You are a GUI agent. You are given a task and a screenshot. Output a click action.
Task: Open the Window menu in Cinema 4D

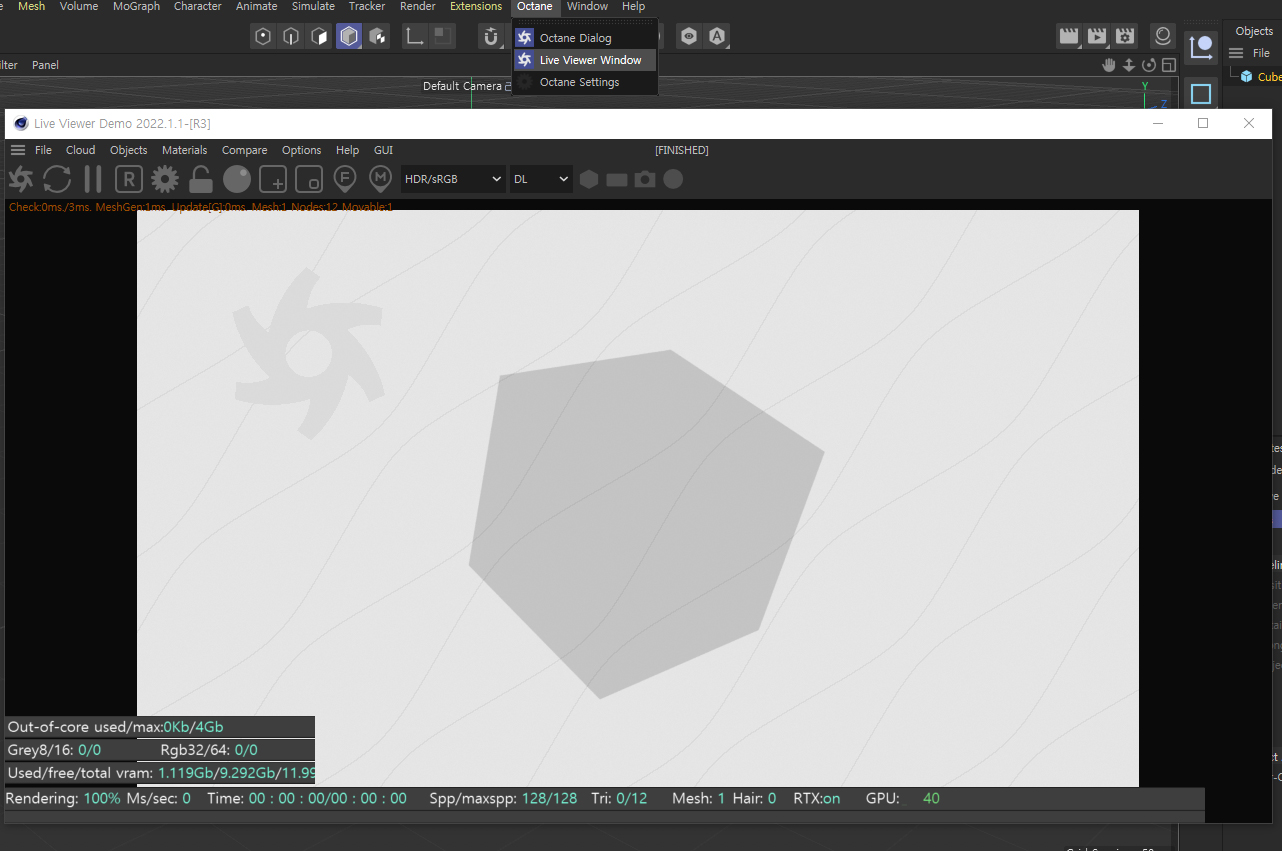click(587, 6)
